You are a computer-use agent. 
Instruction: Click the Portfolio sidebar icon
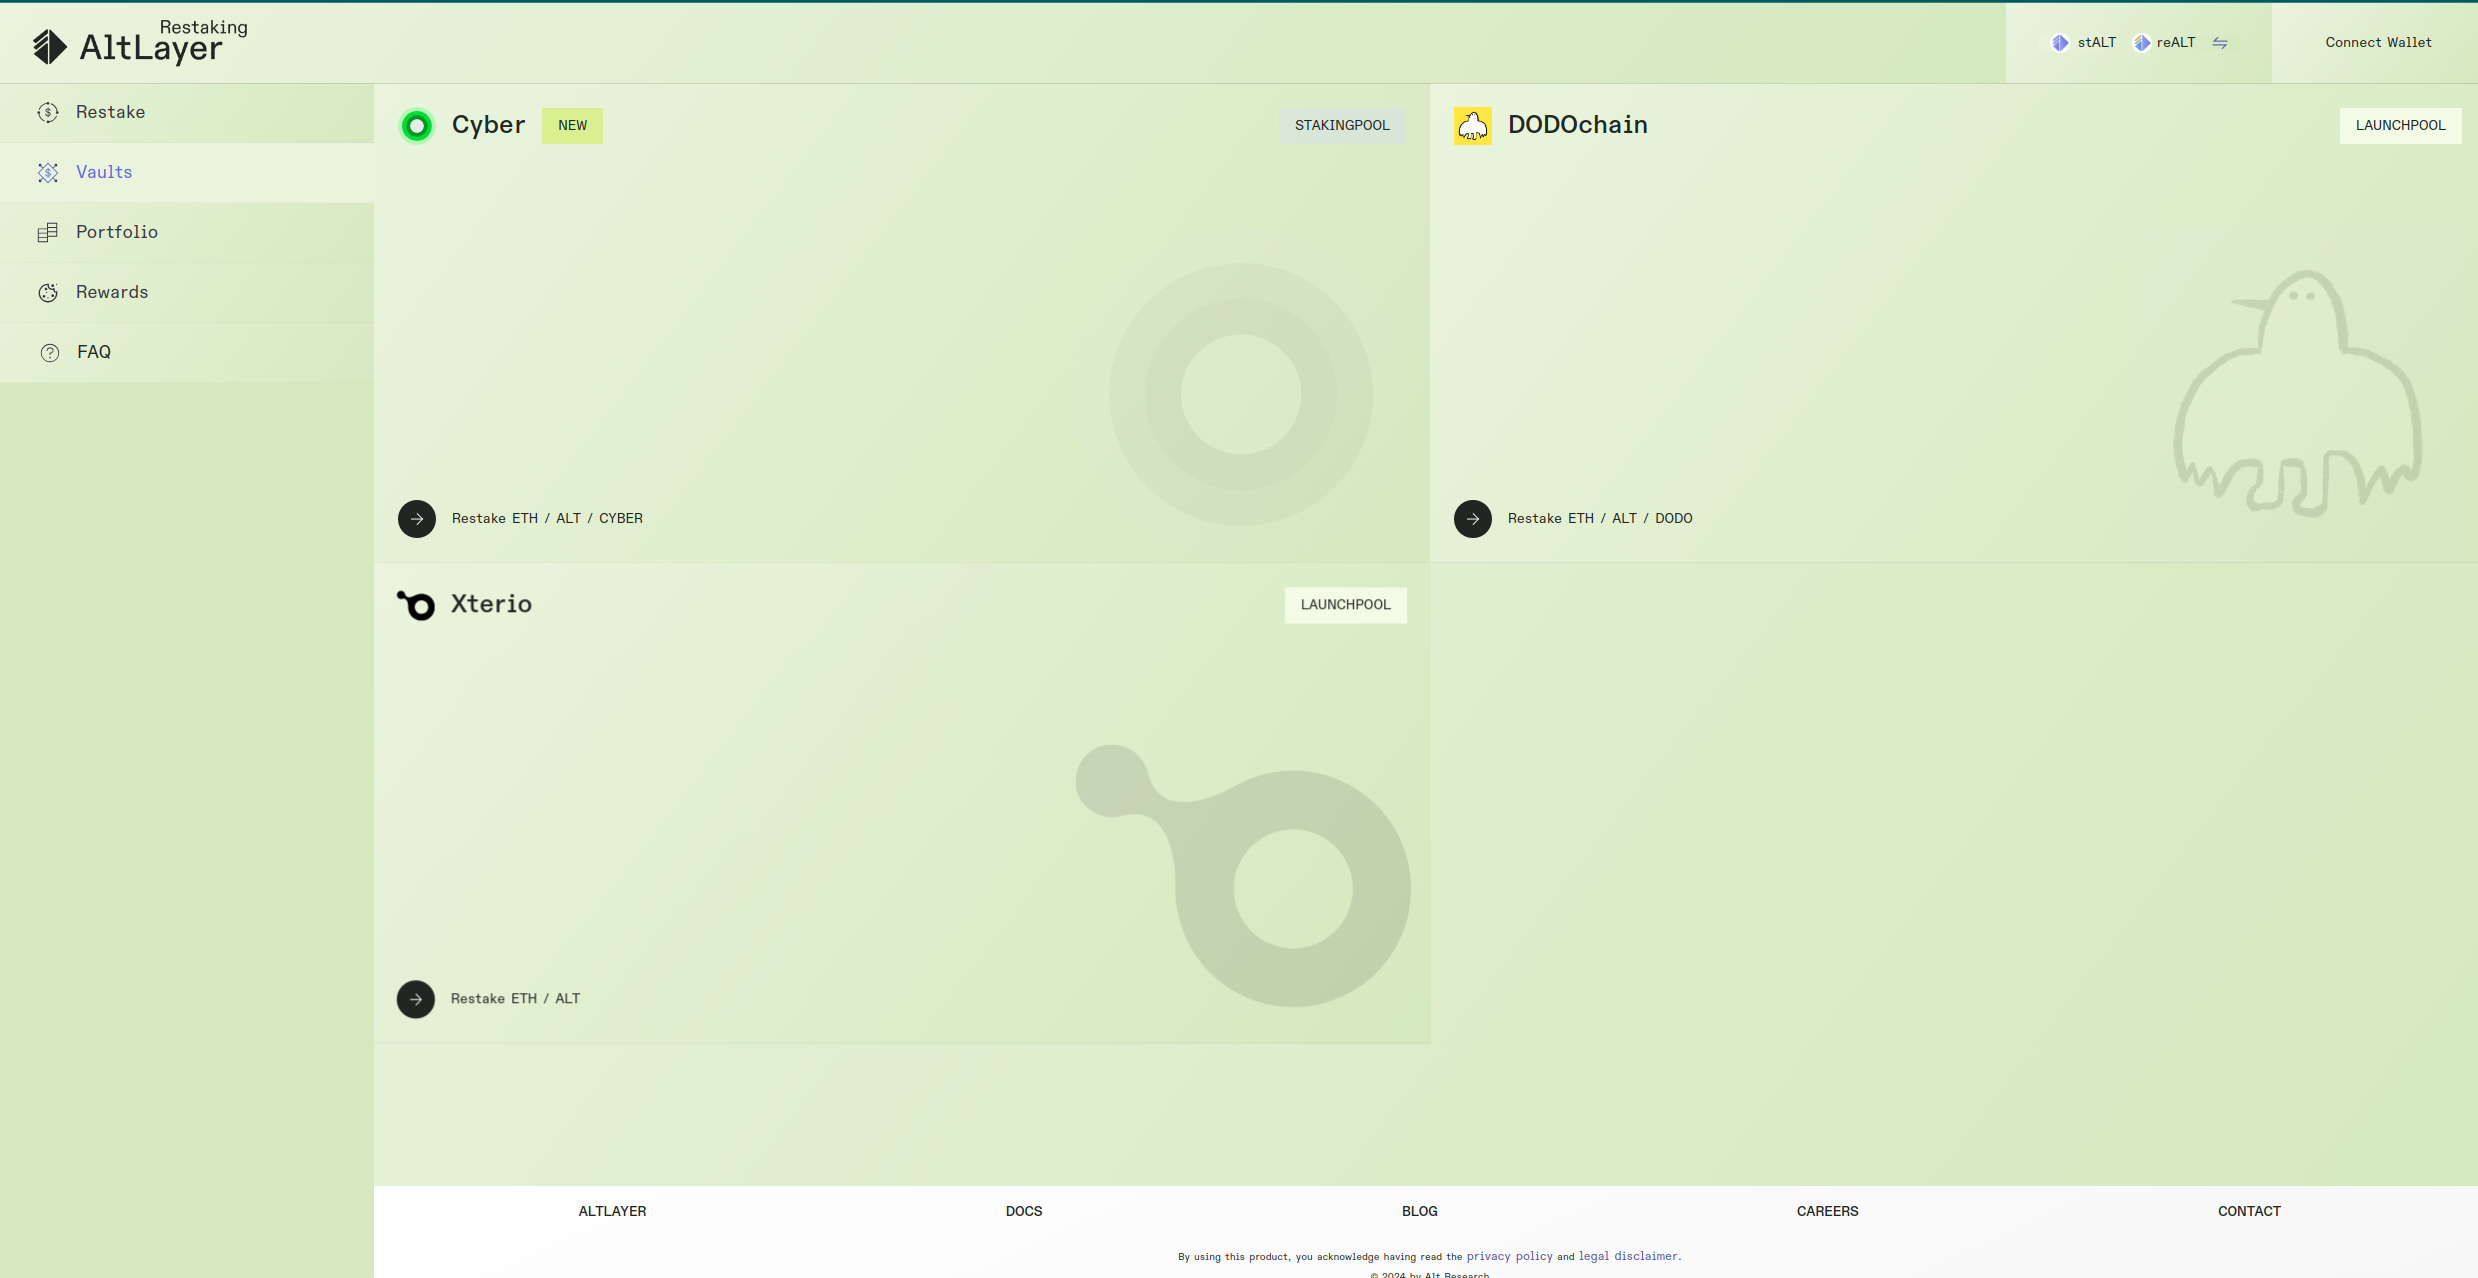tap(48, 233)
